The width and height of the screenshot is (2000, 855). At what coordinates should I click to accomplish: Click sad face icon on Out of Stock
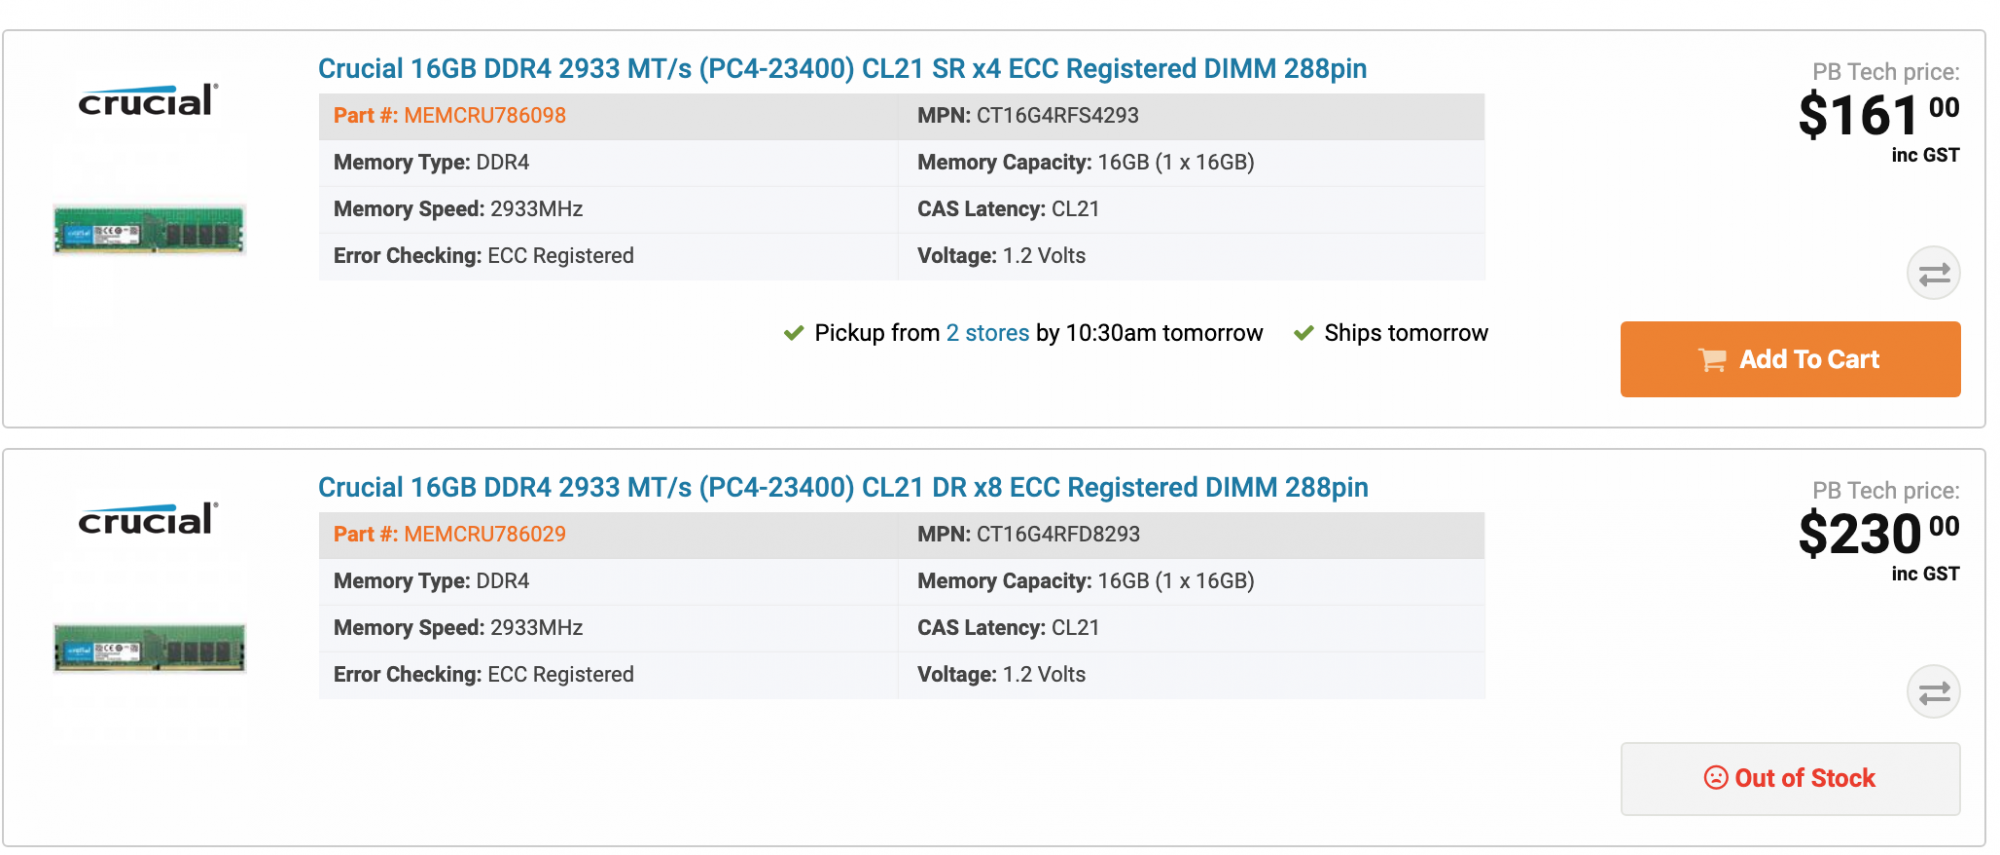coord(1715,778)
